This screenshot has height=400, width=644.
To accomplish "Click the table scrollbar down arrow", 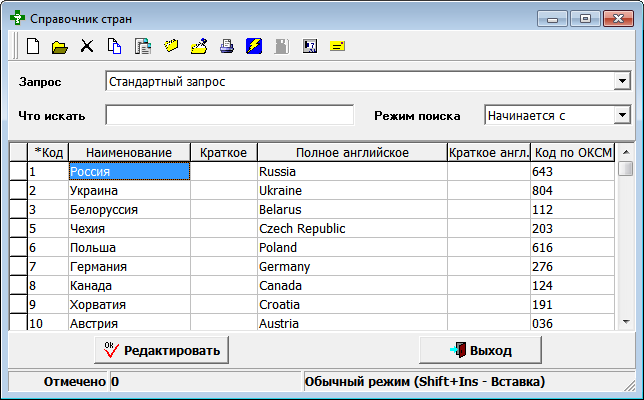I will click(x=625, y=321).
